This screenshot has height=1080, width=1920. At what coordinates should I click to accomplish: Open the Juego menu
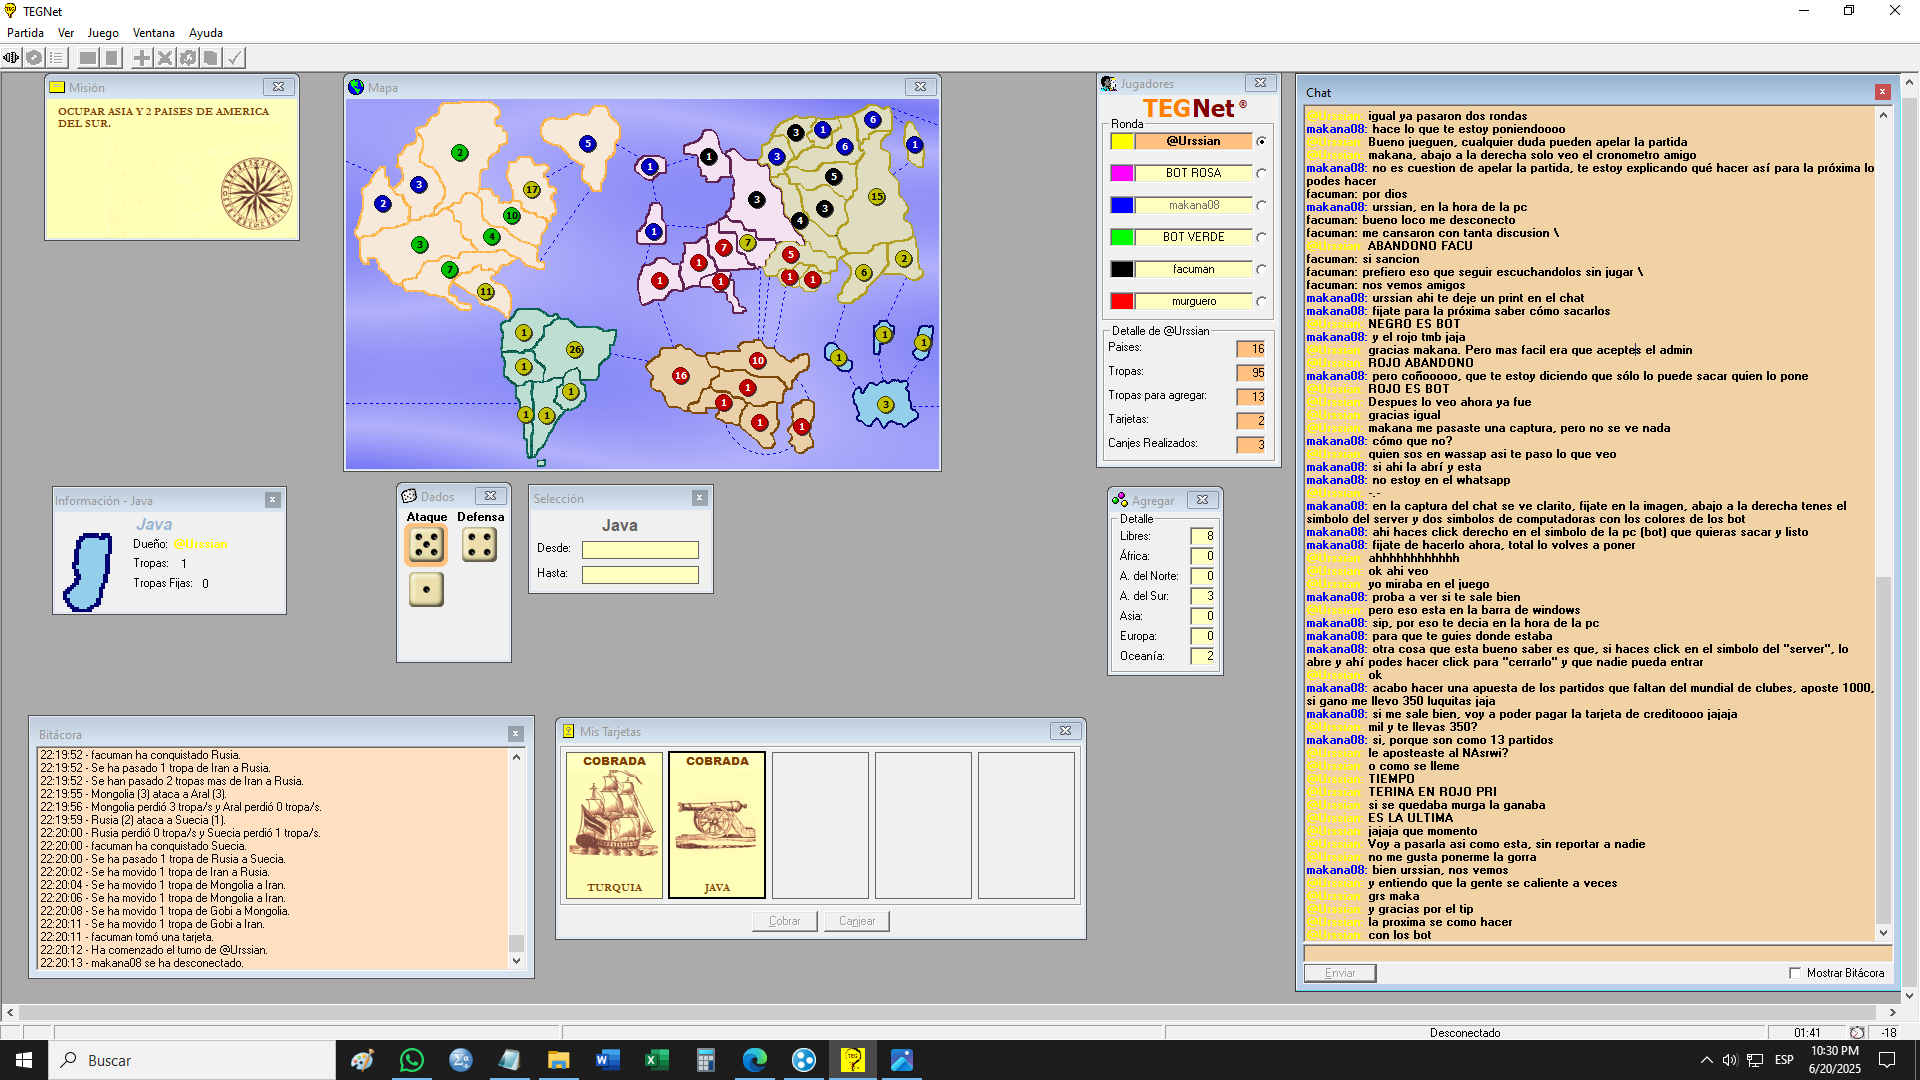pyautogui.click(x=103, y=33)
